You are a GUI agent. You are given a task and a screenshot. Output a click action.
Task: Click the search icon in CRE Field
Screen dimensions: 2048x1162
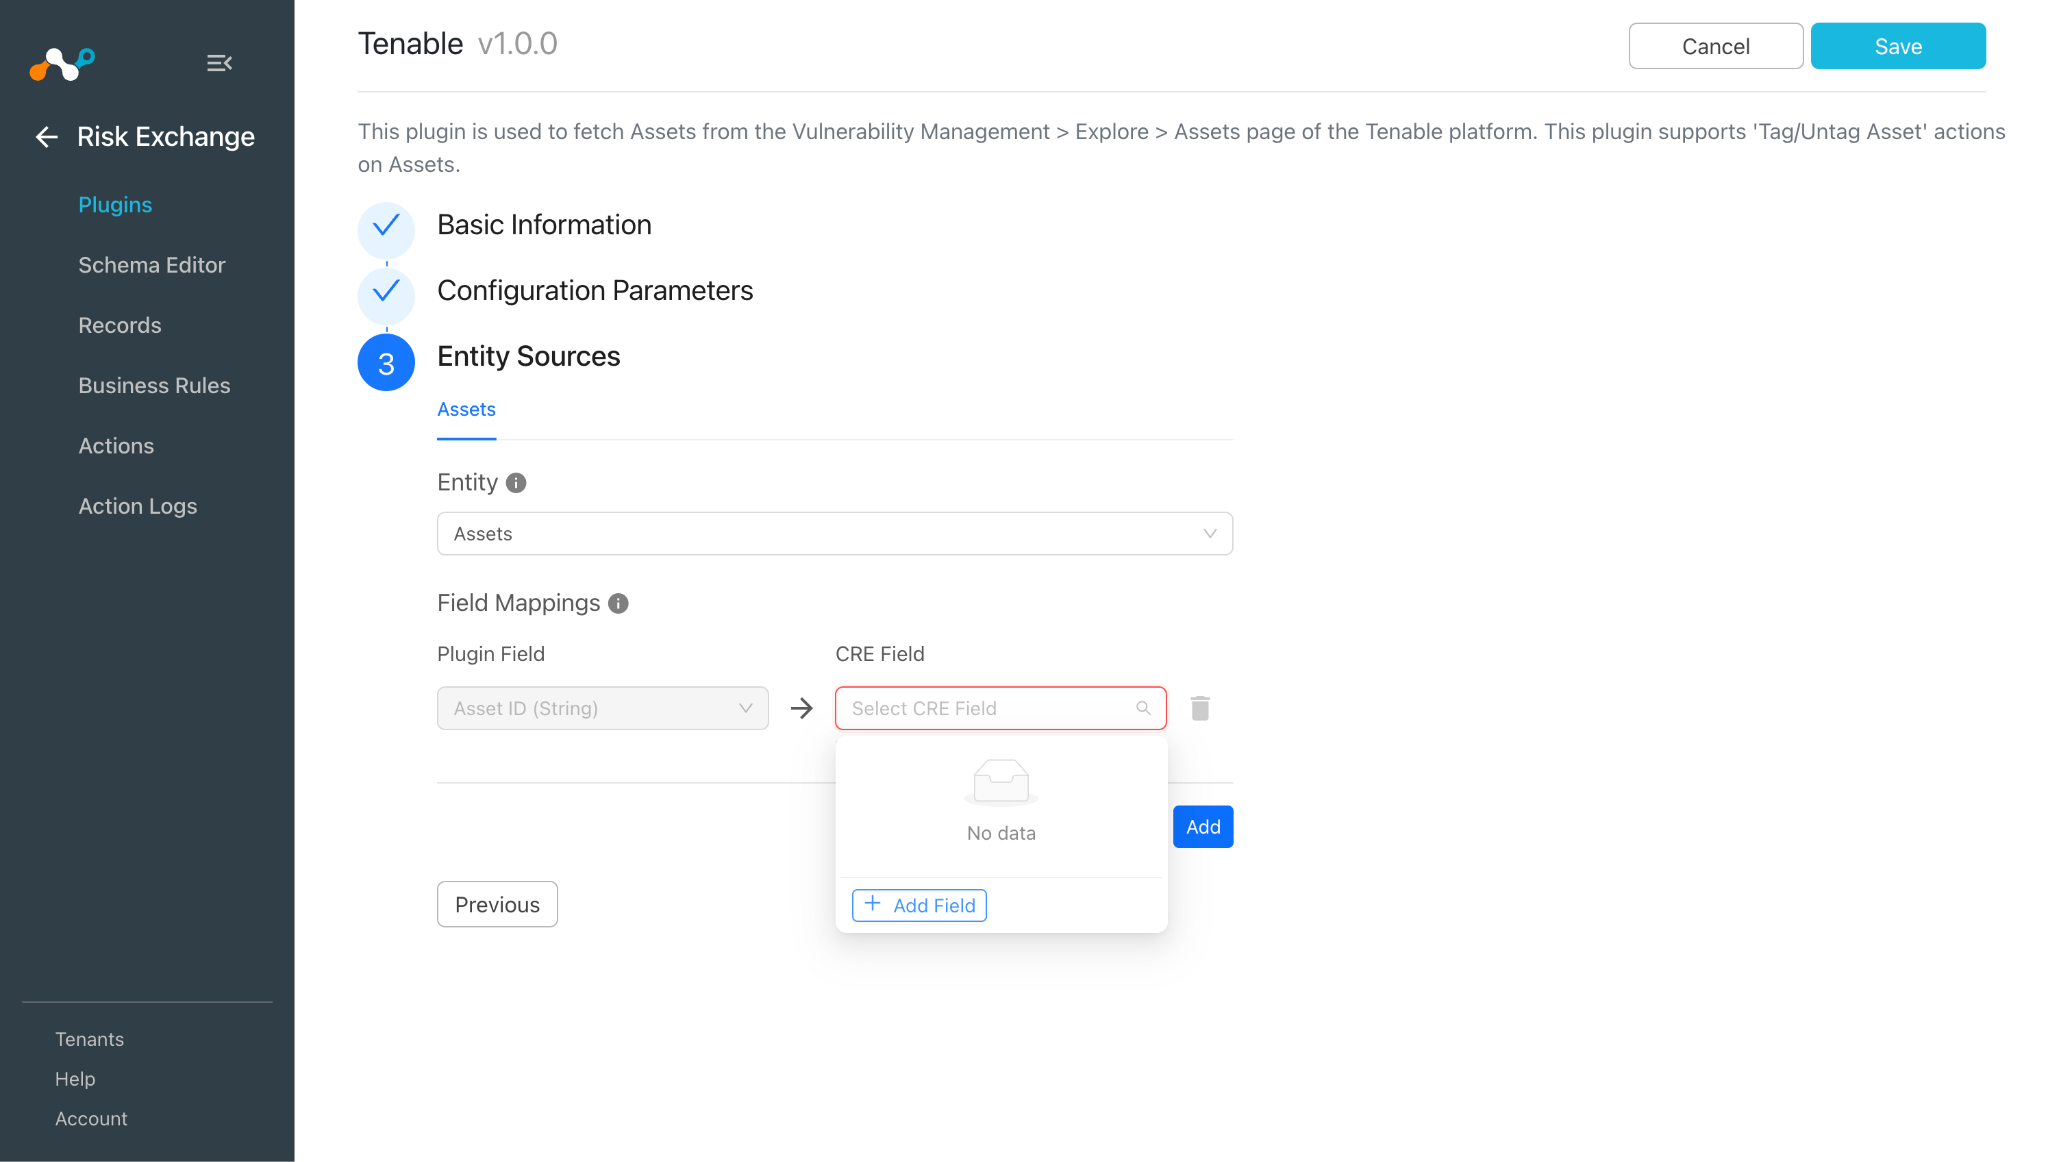tap(1143, 708)
